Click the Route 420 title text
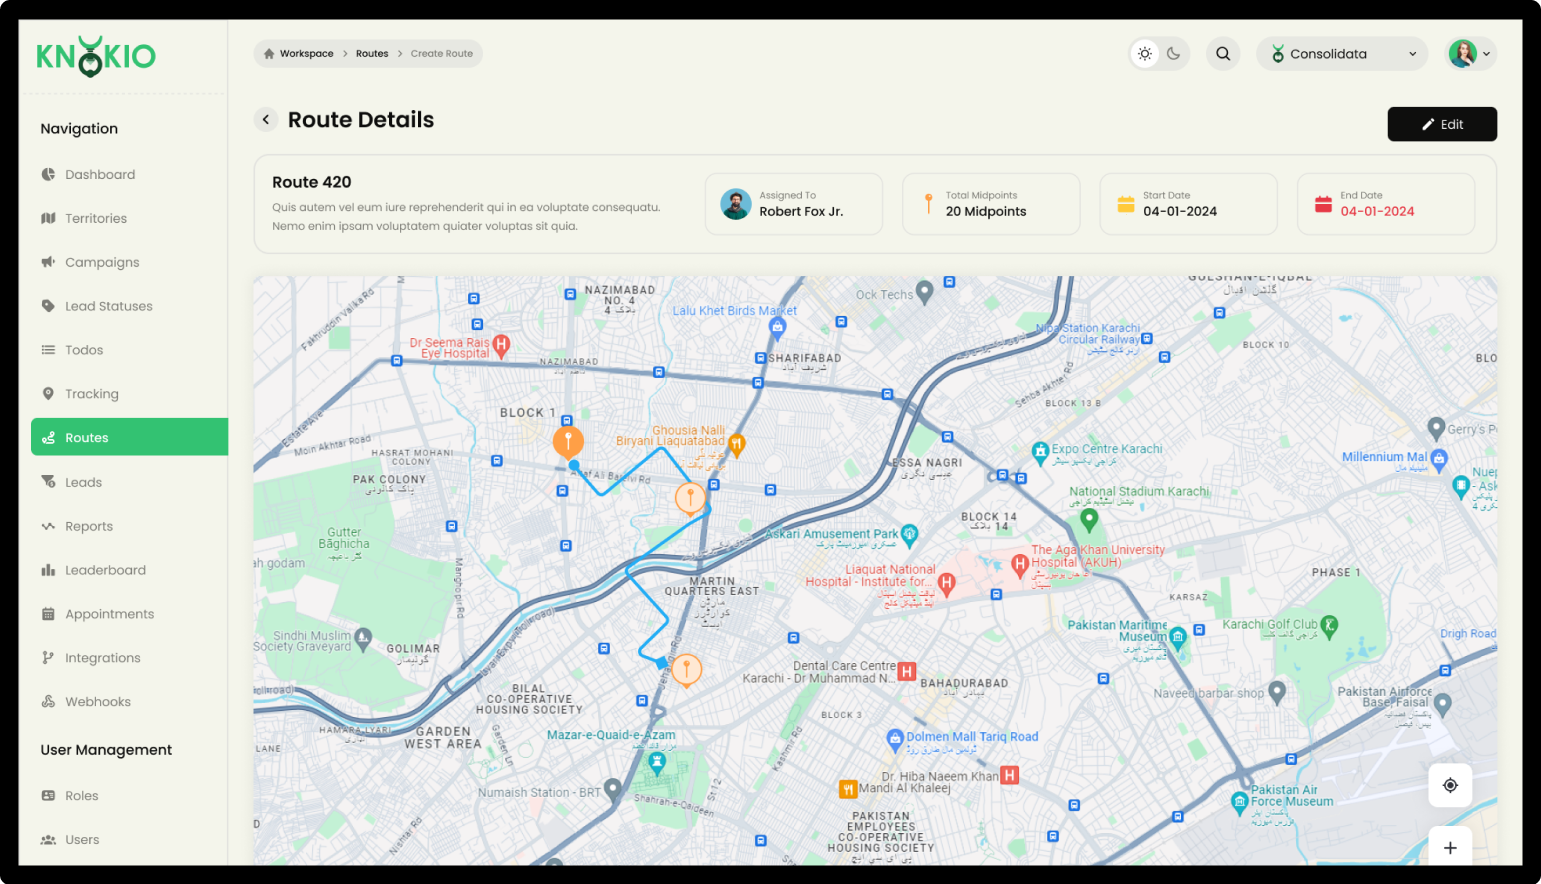The image size is (1541, 884). point(312,182)
